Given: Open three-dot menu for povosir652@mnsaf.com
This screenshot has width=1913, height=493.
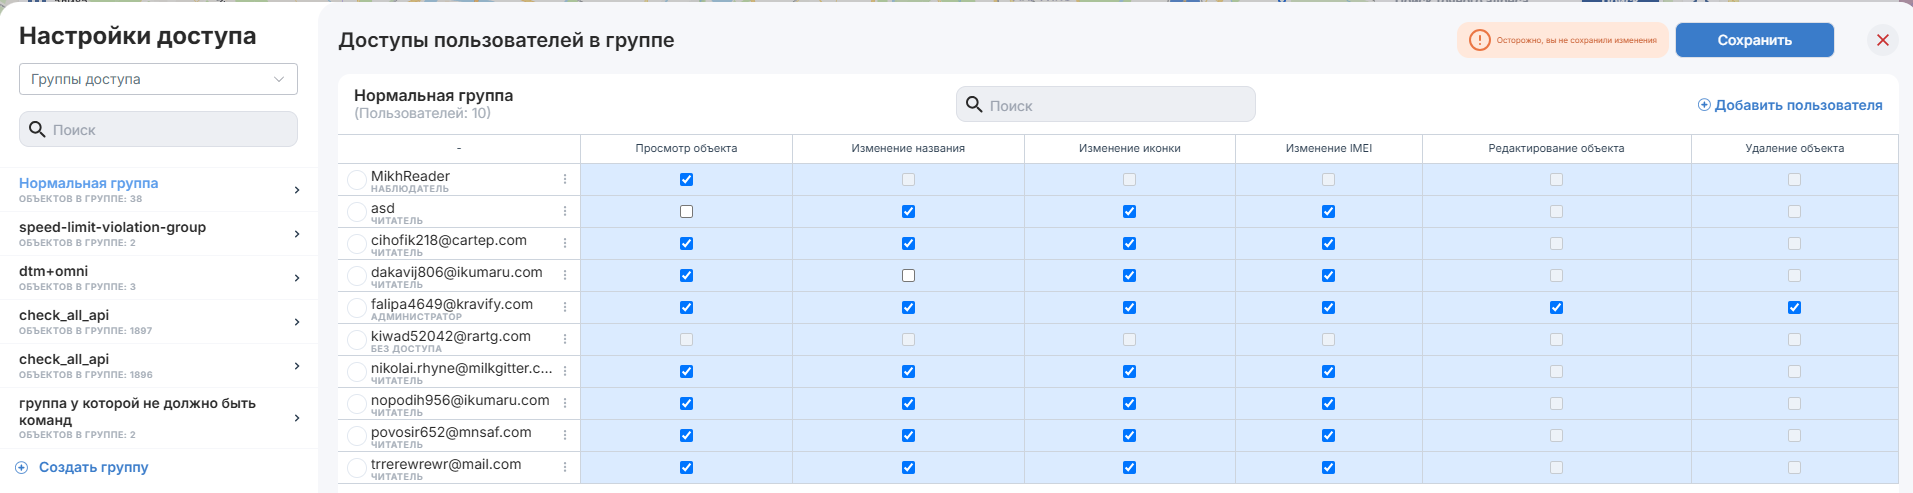Looking at the screenshot, I should tap(565, 436).
